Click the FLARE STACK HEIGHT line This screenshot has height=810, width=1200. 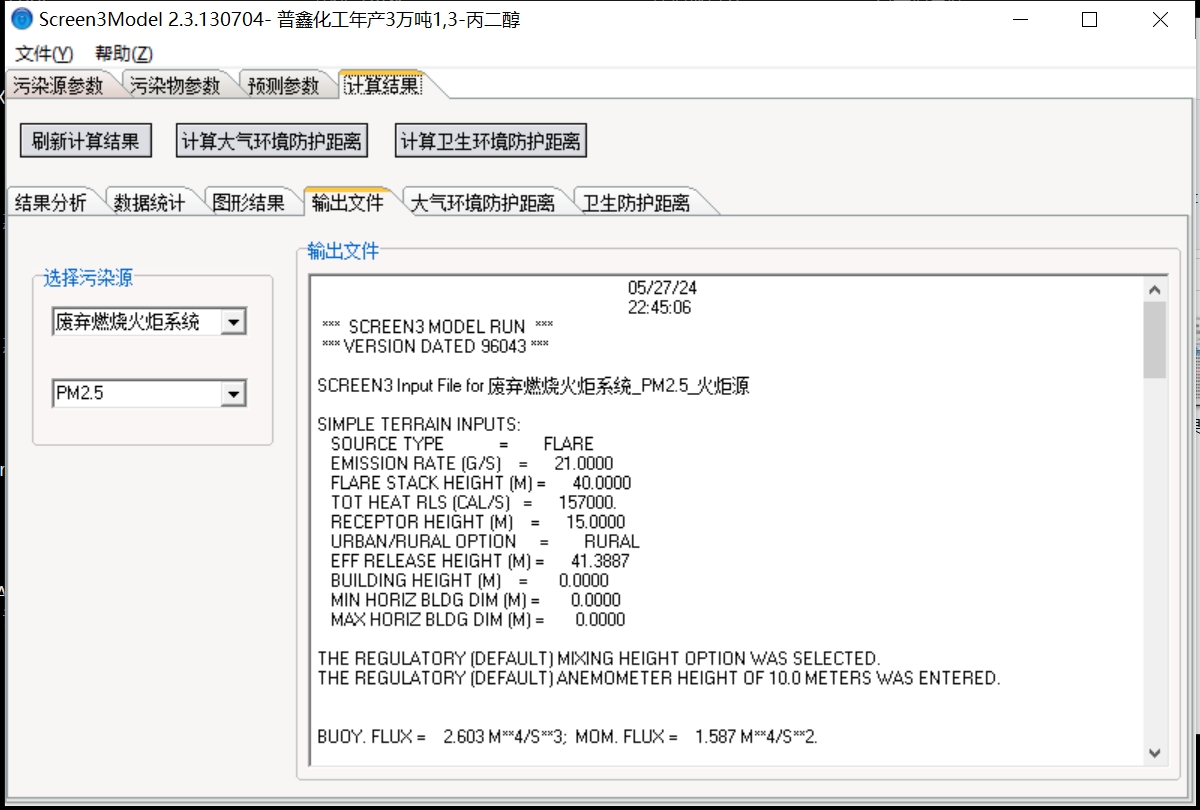click(481, 483)
